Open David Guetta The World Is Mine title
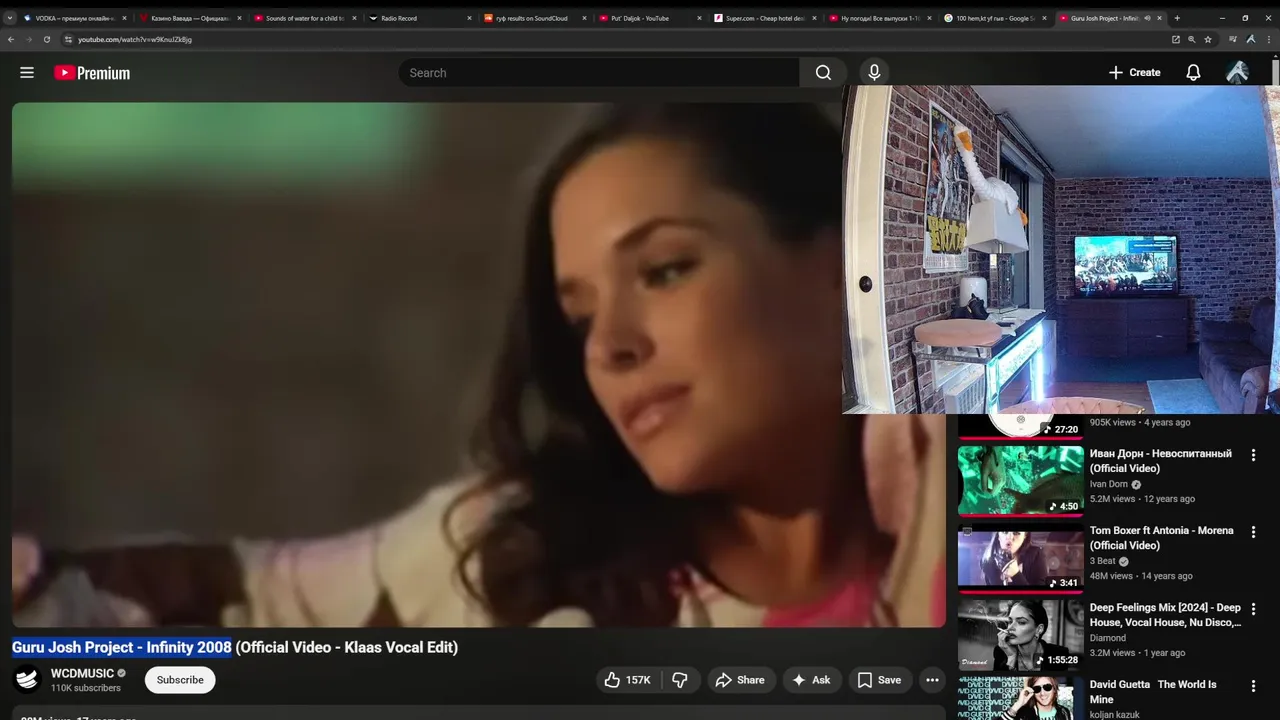 coord(1153,692)
